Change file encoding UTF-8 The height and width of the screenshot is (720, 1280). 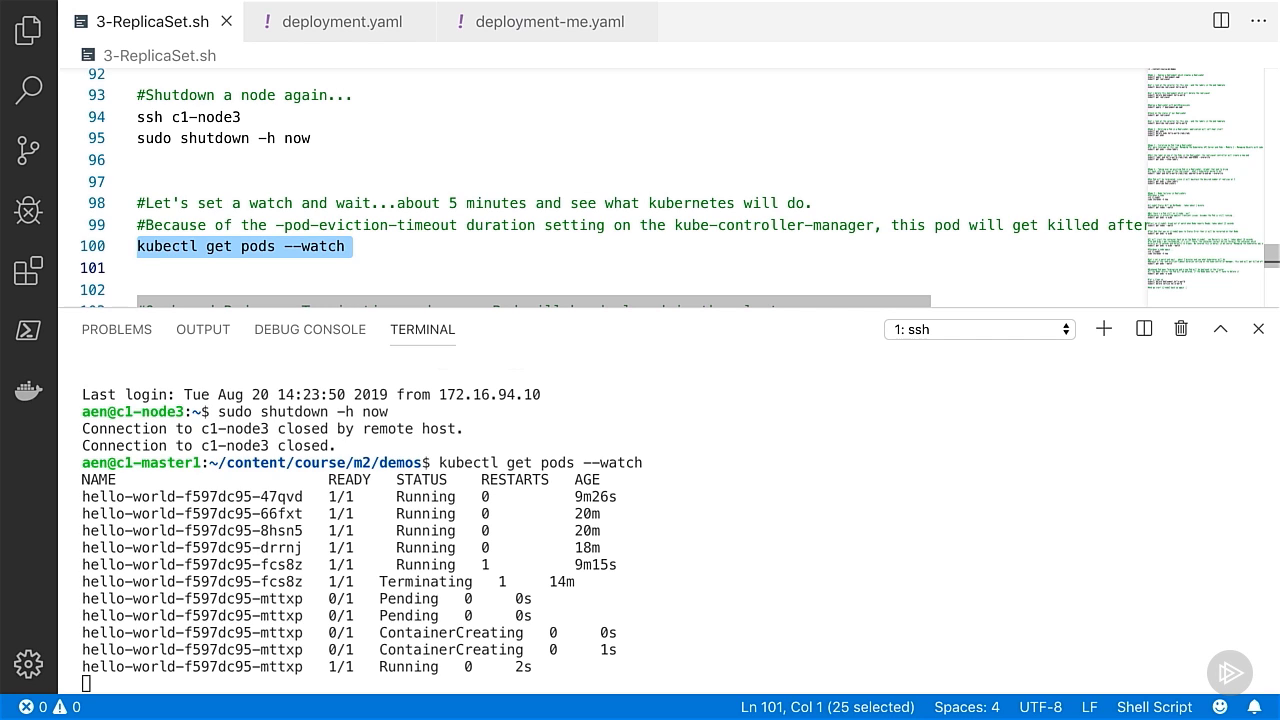[x=1040, y=707]
